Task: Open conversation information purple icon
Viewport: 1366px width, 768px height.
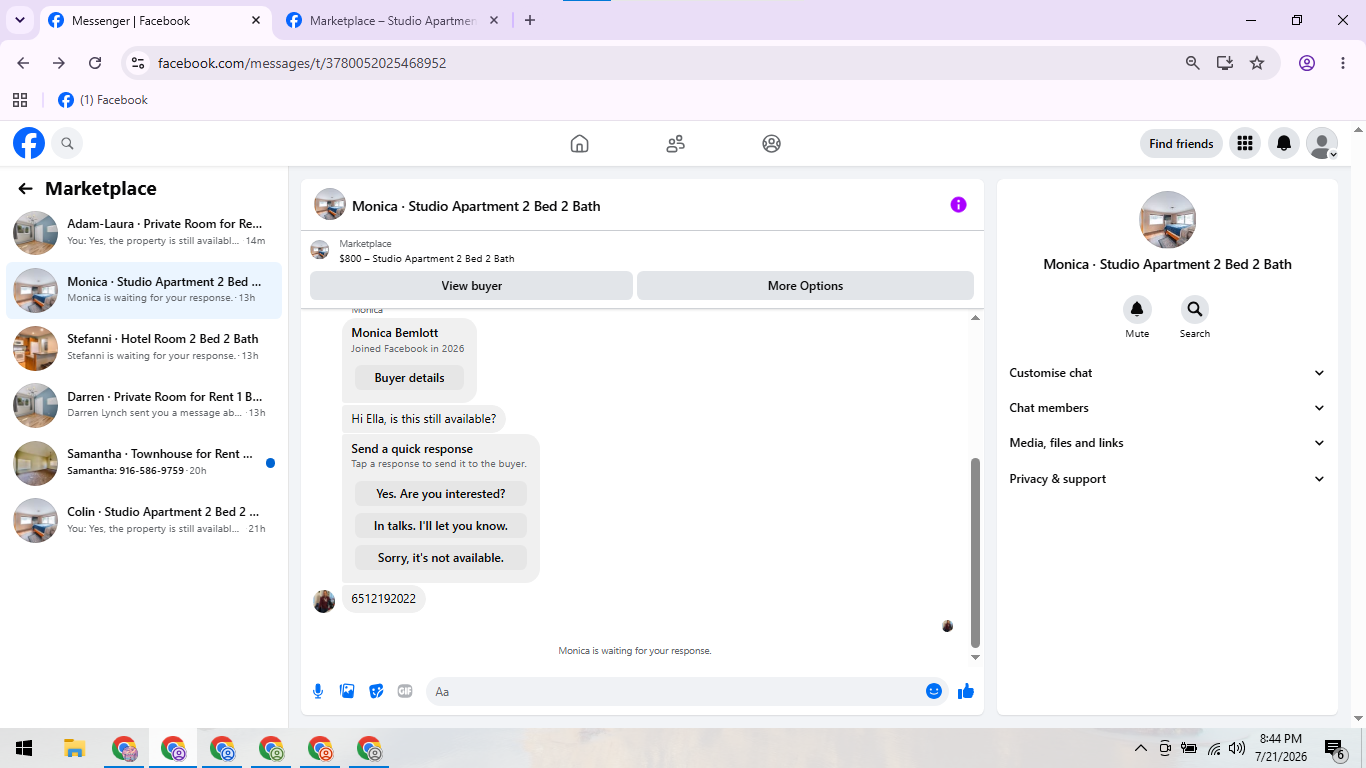Action: click(958, 204)
